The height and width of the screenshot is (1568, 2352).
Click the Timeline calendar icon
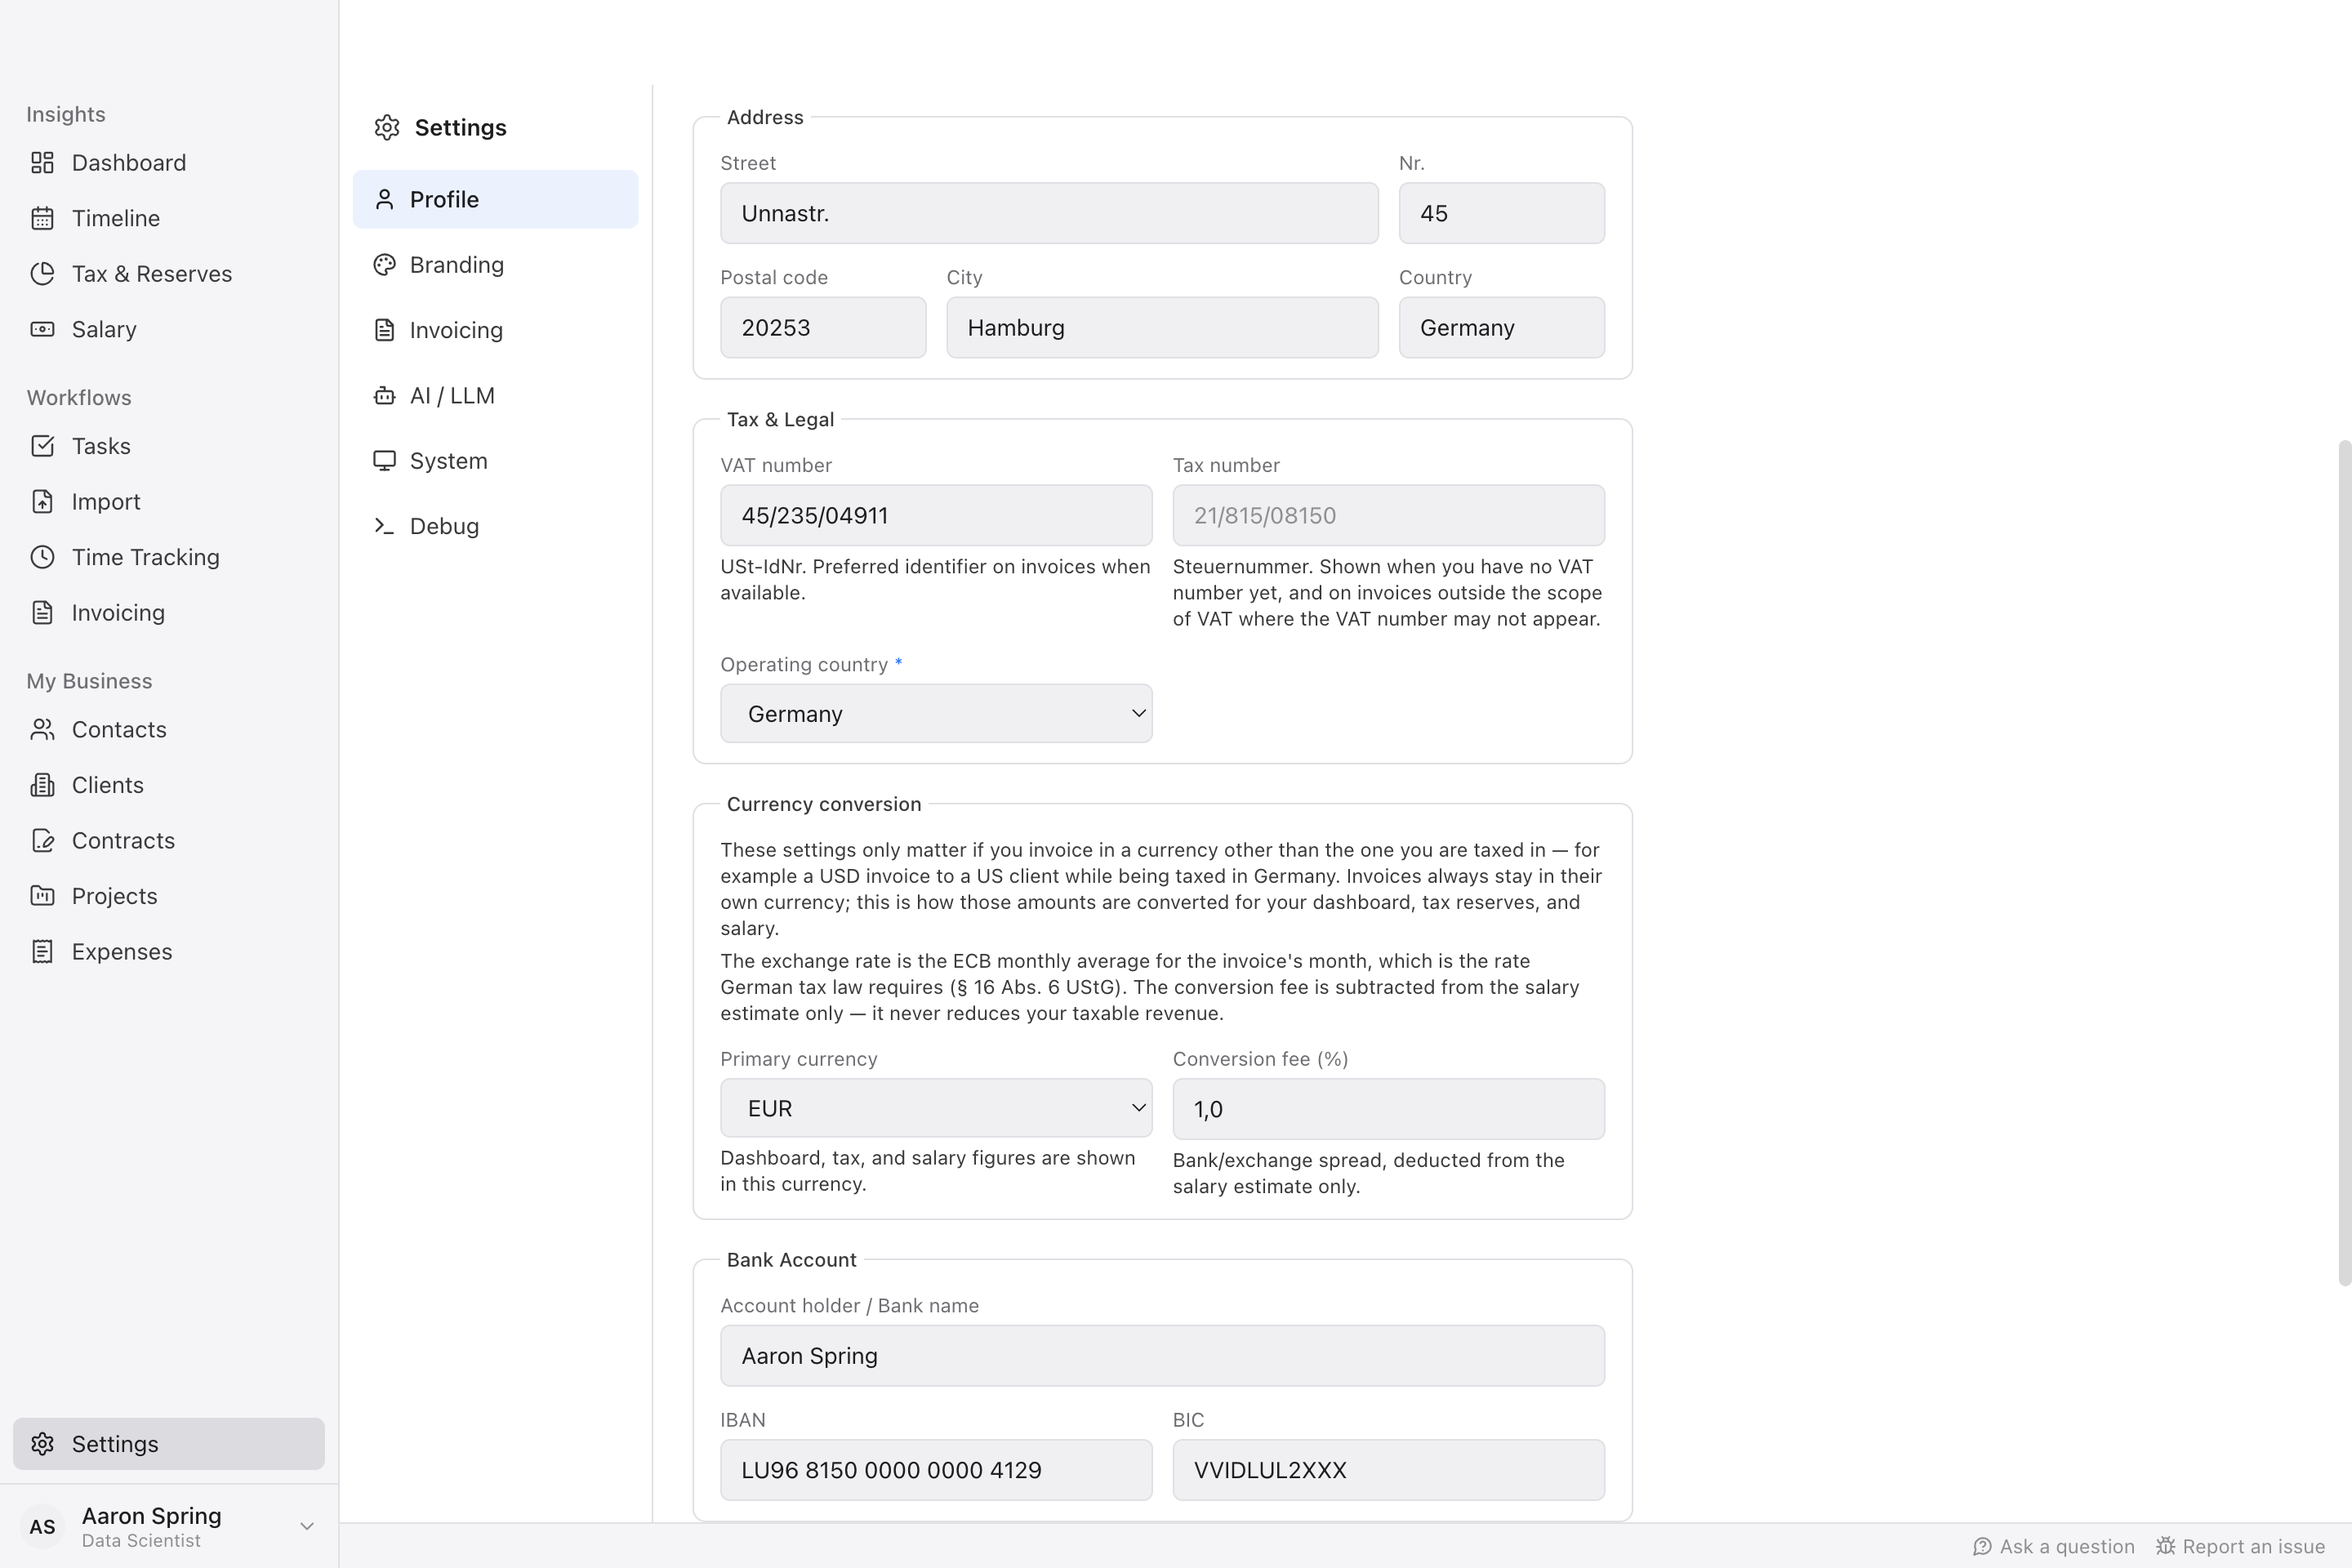coord(42,218)
